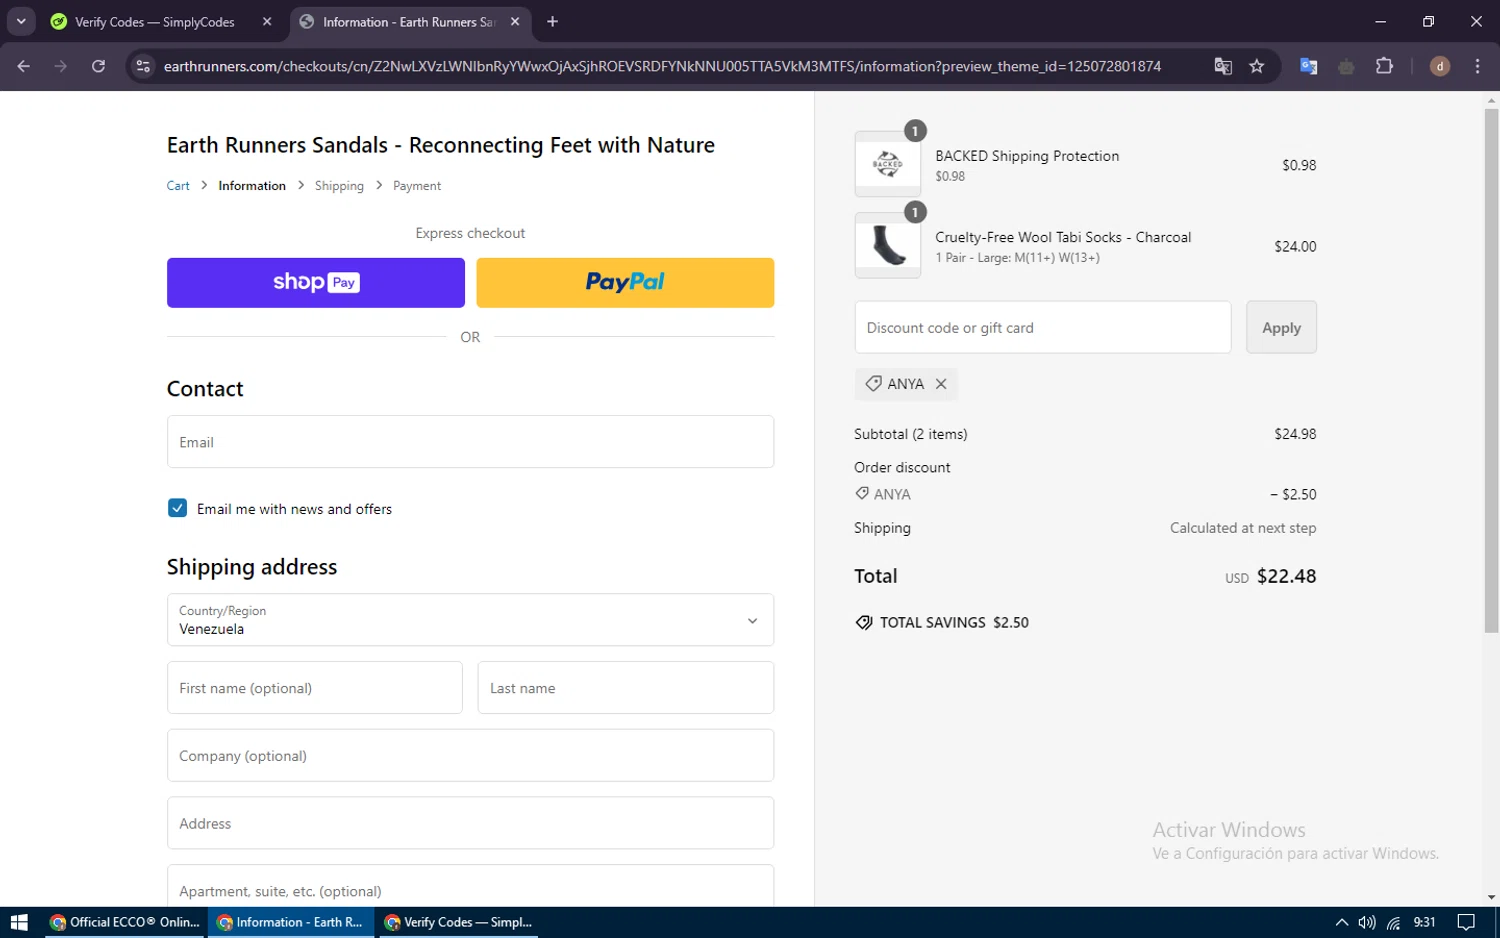Click the ANYA discount tag icon
Image resolution: width=1500 pixels, height=938 pixels.
[x=873, y=384]
